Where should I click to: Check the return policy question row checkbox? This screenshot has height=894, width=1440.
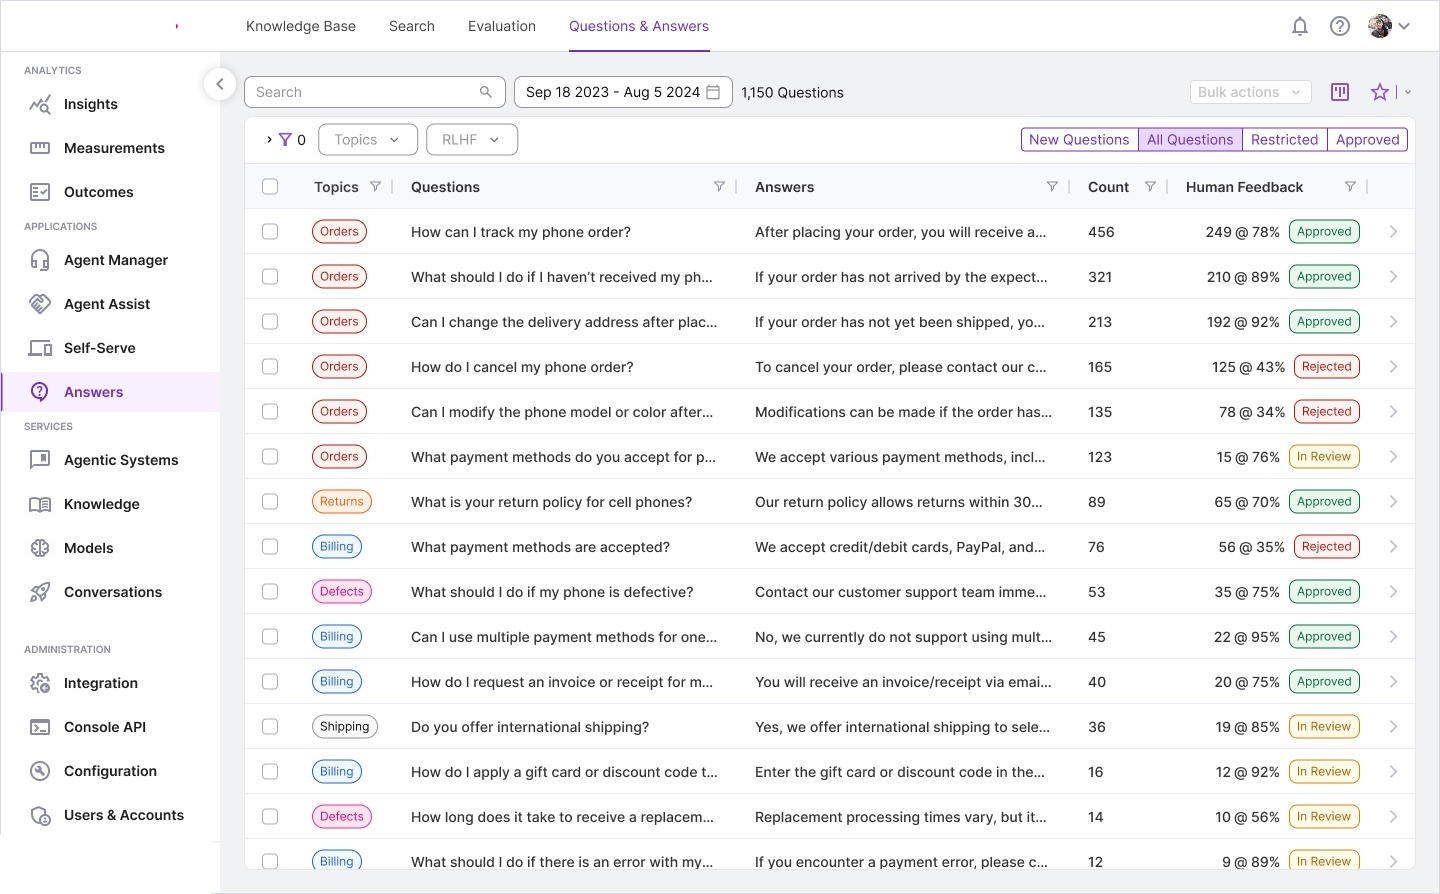pyautogui.click(x=270, y=502)
